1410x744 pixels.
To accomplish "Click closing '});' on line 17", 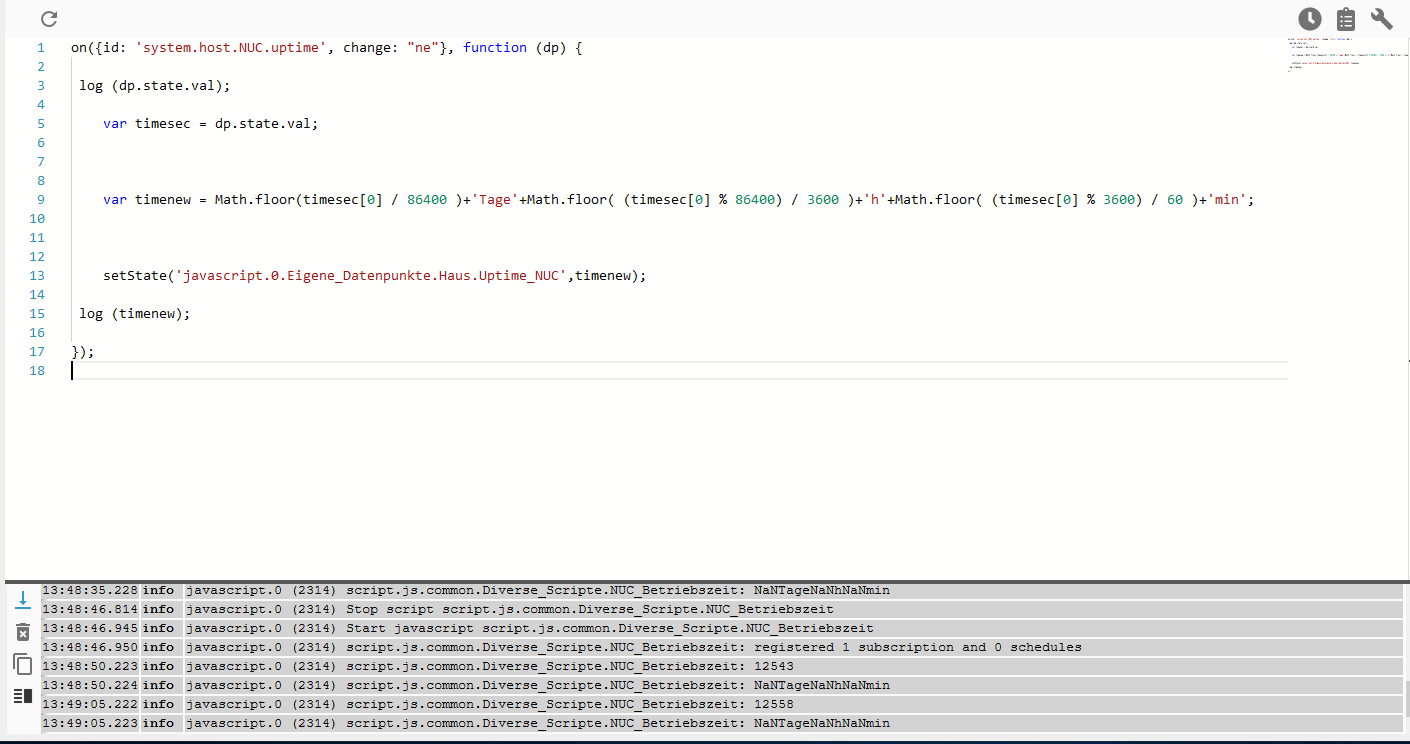I will [83, 351].
